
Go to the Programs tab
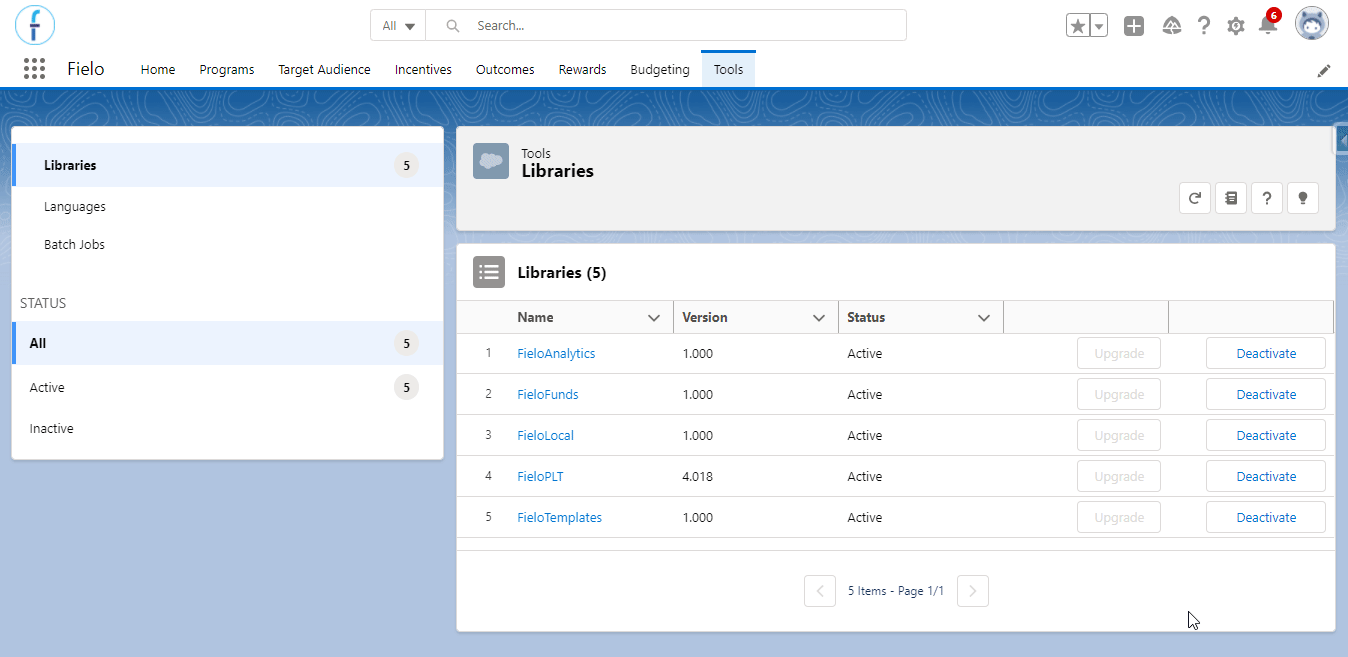pos(227,70)
